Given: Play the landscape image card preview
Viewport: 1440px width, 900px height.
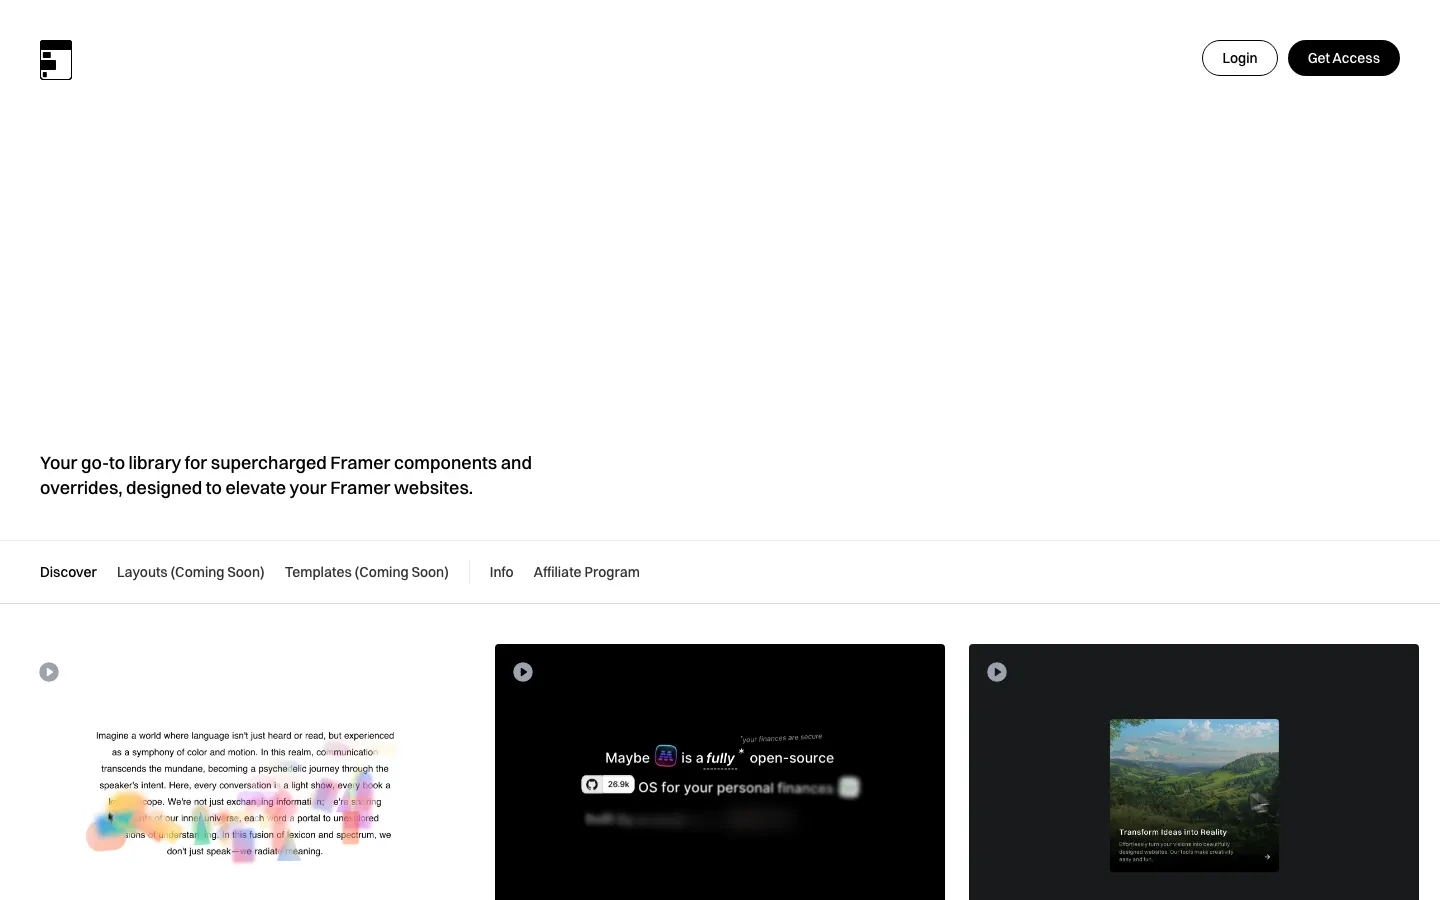Looking at the screenshot, I should click(997, 672).
